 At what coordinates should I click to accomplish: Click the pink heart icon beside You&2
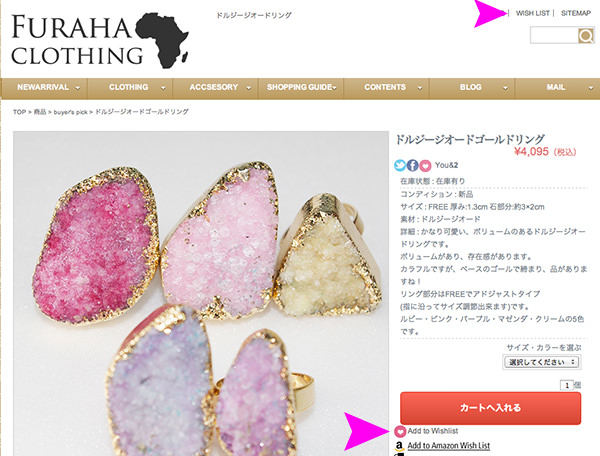coord(425,165)
